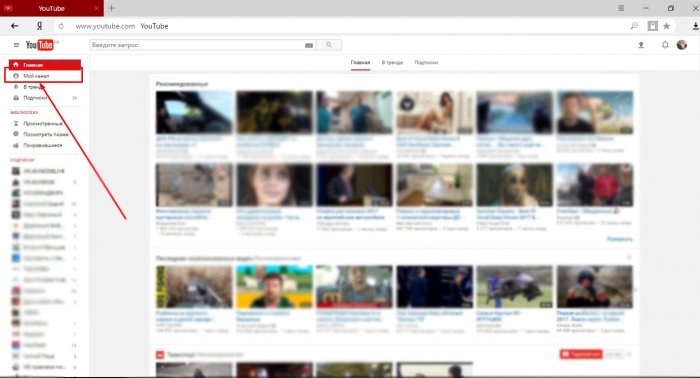Click the 'Показать' link under recommendations
Screen dimensions: 700x378
click(620, 239)
